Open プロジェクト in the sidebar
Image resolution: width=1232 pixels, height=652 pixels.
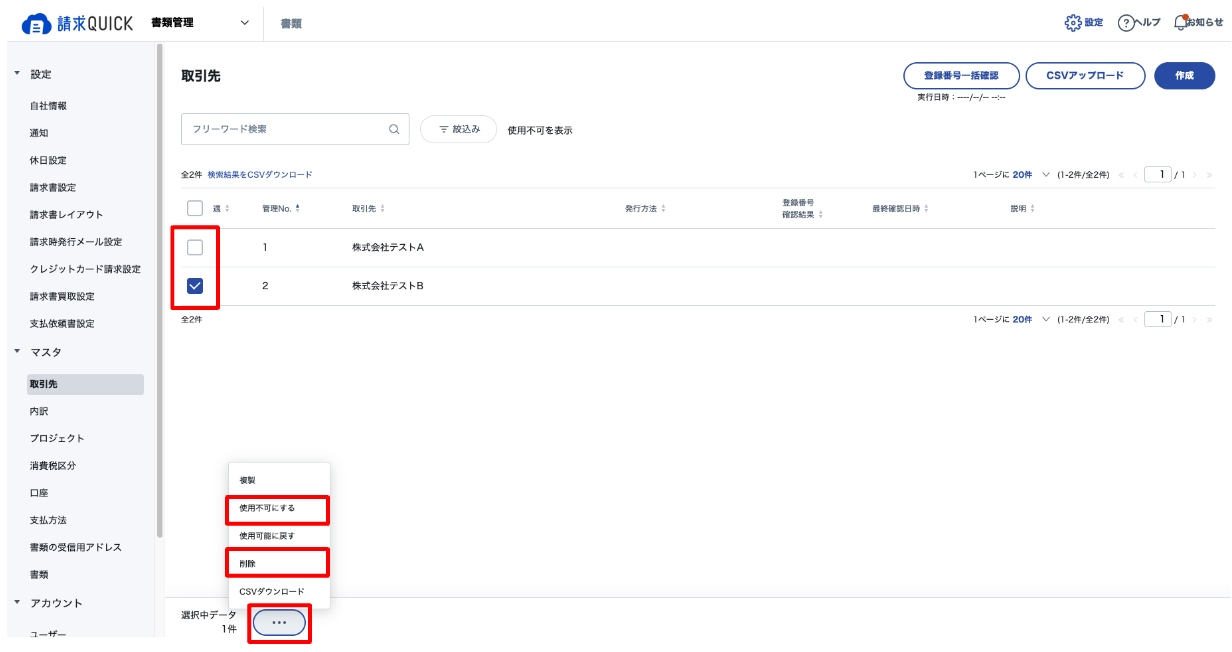point(57,438)
